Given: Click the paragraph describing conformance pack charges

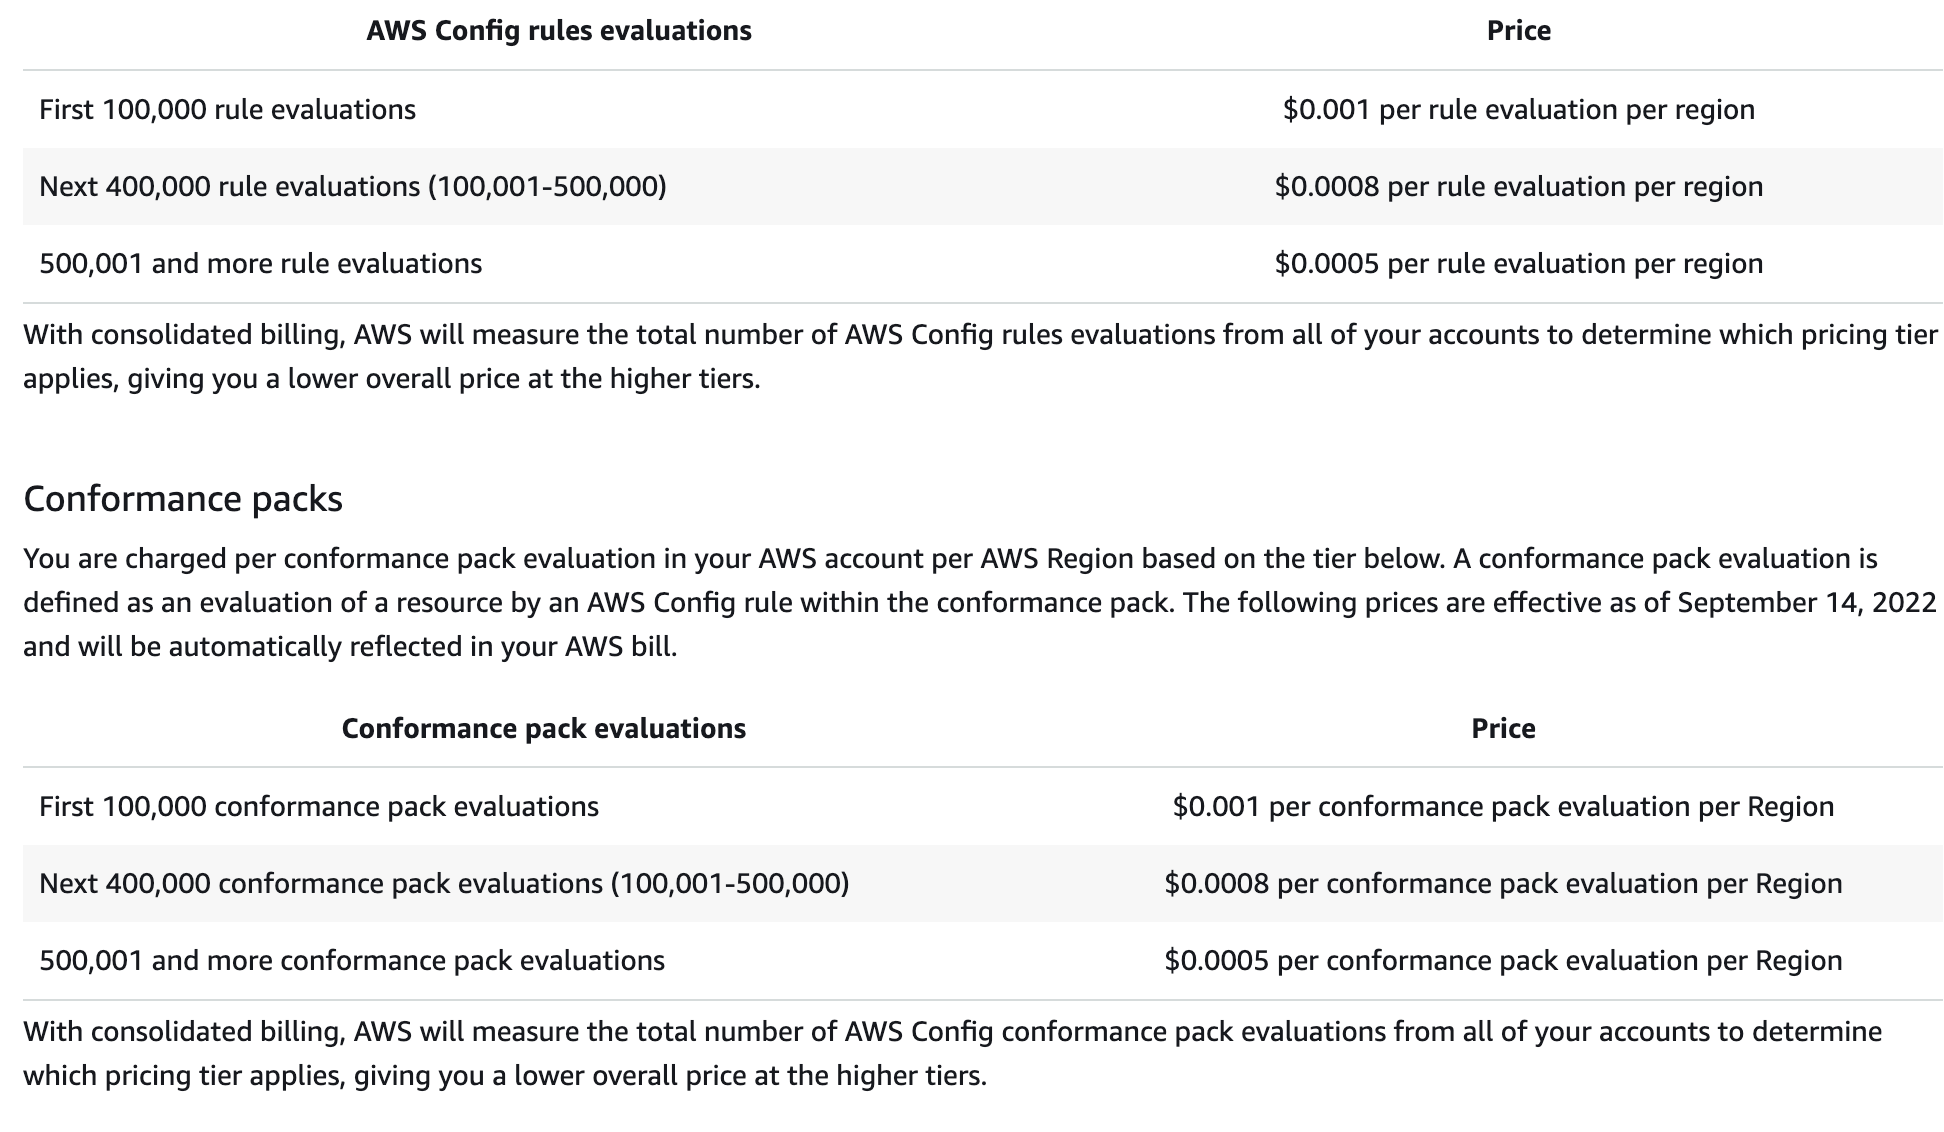Looking at the screenshot, I should coord(980,602).
